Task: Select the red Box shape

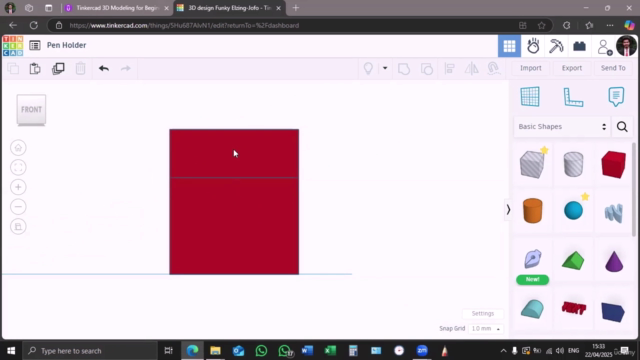Action: pyautogui.click(x=613, y=164)
